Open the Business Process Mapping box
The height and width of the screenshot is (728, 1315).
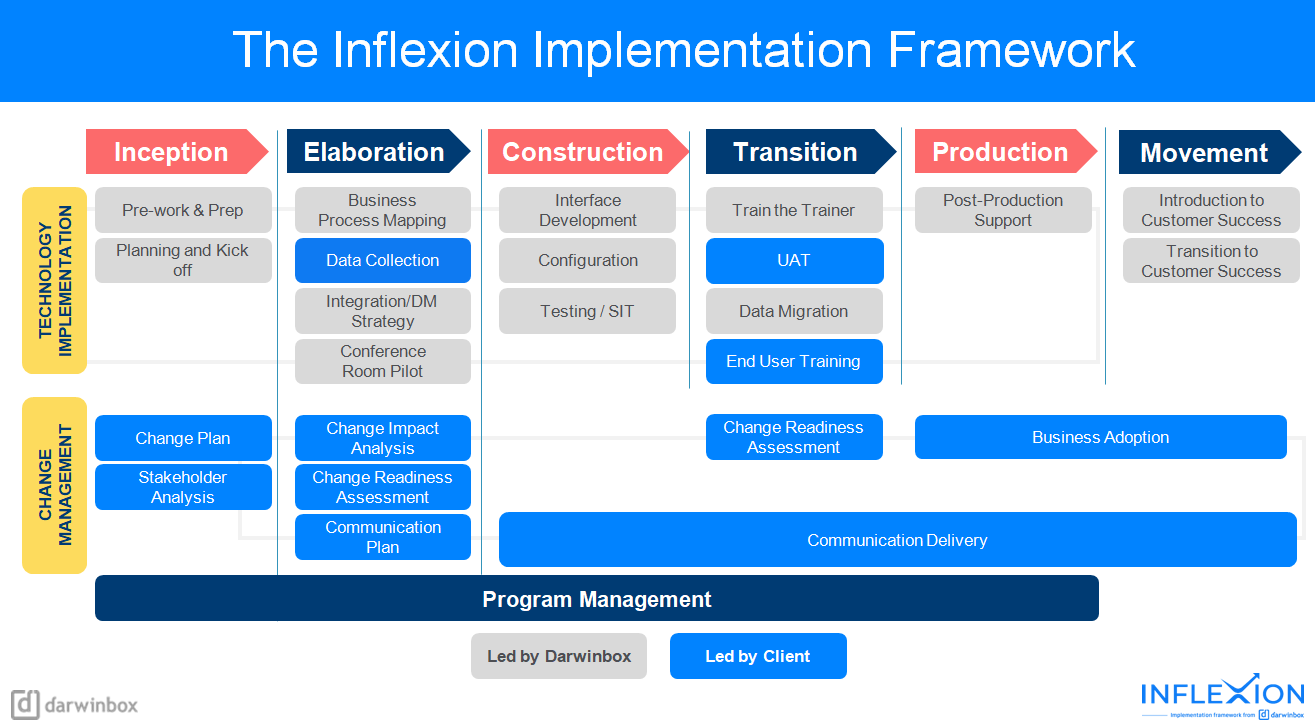click(383, 210)
